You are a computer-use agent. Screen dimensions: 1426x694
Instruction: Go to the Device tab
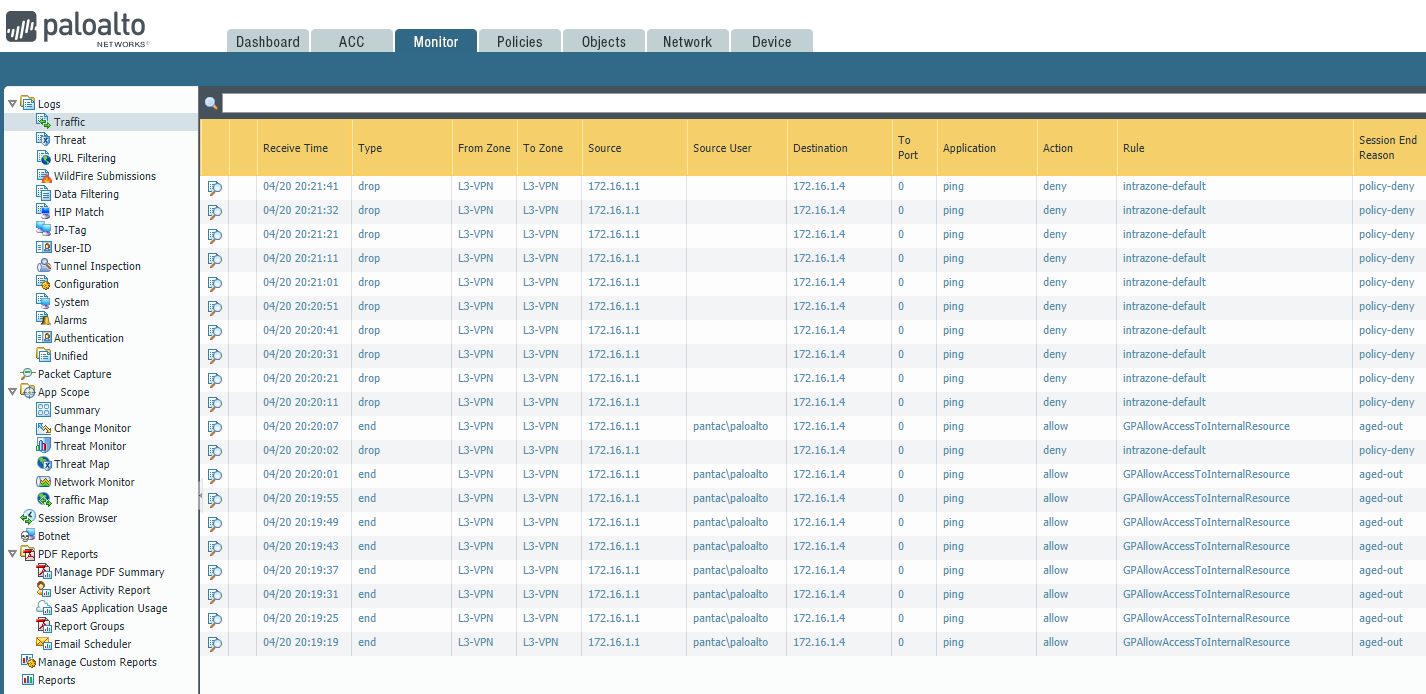tap(771, 42)
